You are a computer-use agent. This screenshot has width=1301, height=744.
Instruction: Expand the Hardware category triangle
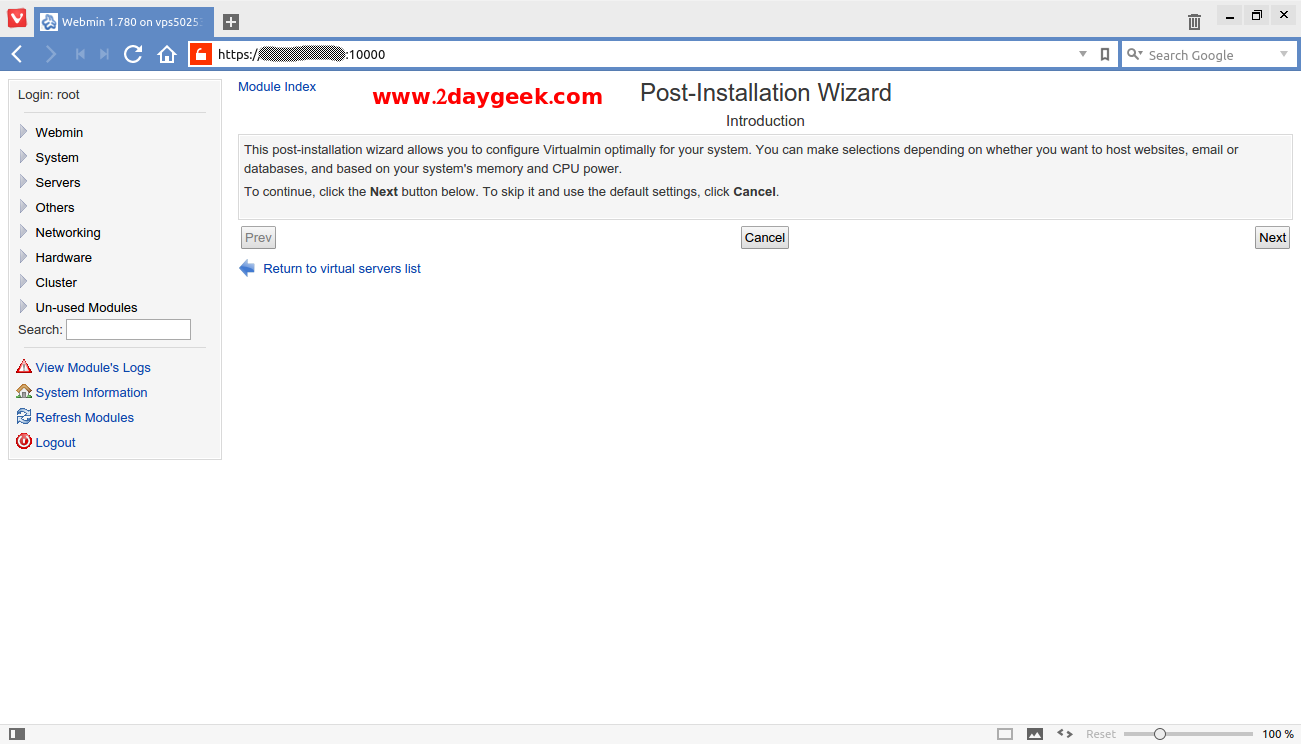coord(24,256)
